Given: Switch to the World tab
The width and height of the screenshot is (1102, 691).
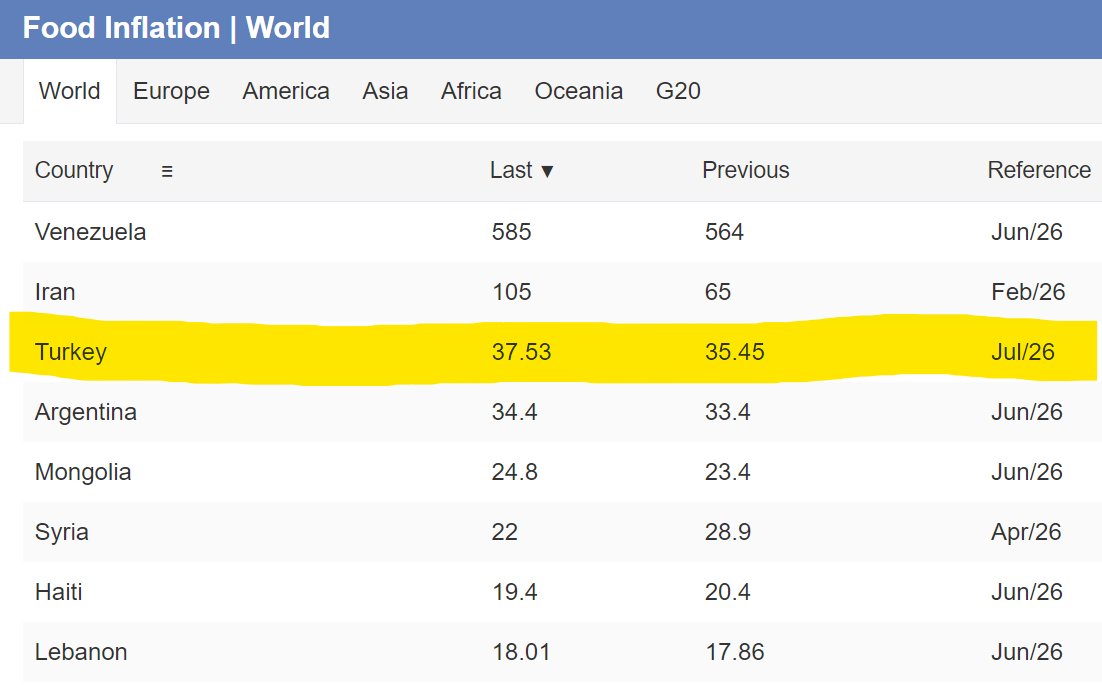Looking at the screenshot, I should coord(70,91).
